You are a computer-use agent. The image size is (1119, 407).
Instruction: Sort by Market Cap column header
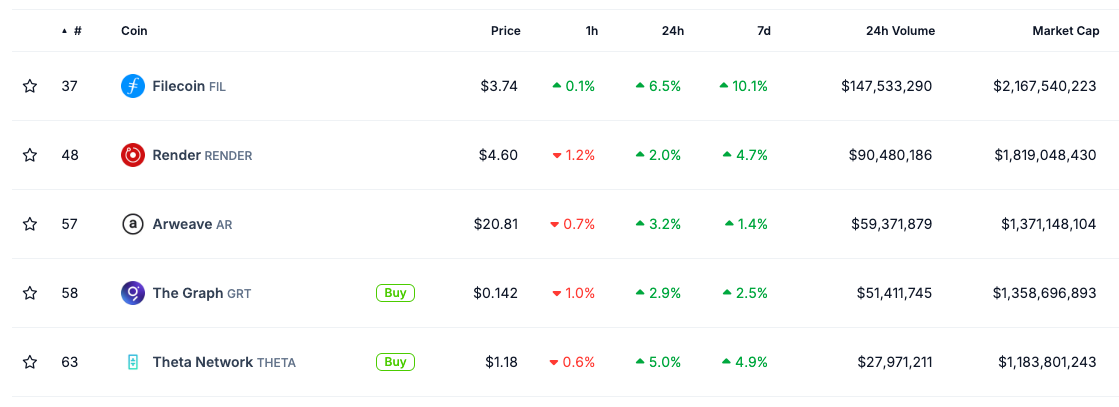[1065, 31]
